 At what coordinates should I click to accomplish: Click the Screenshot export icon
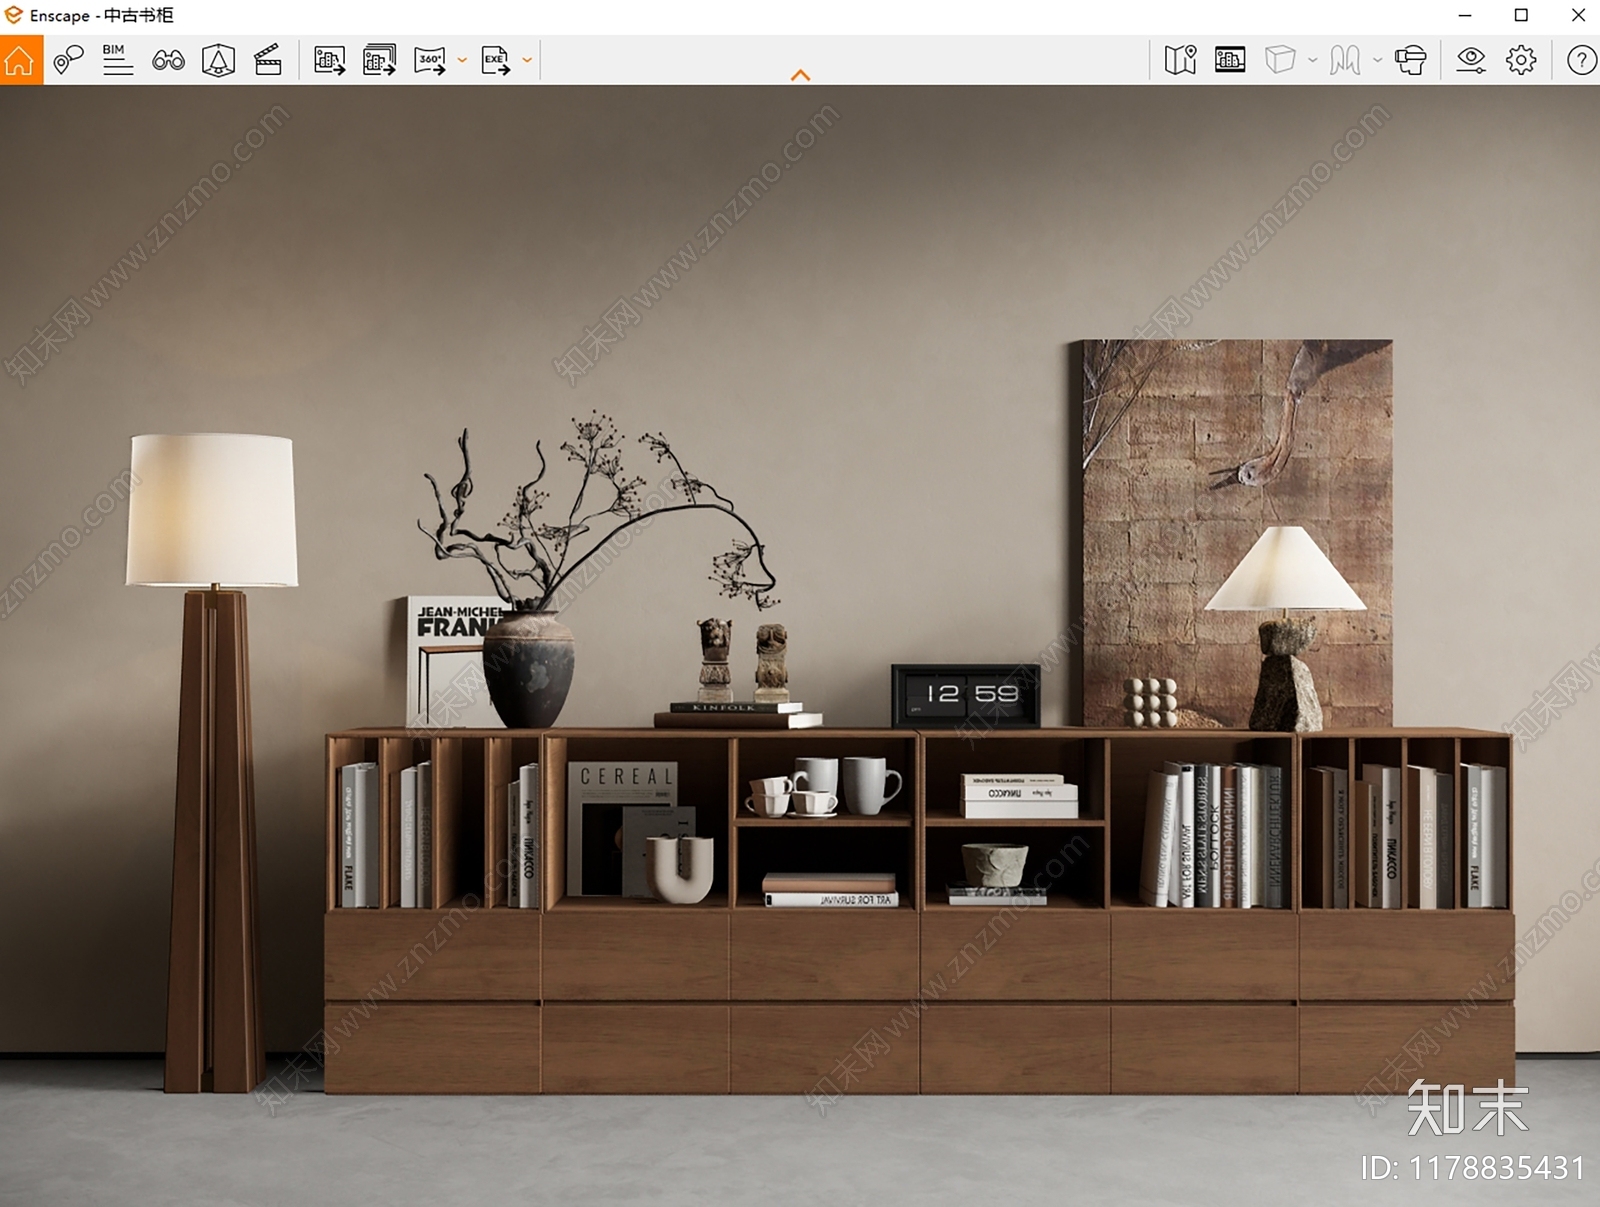point(329,60)
